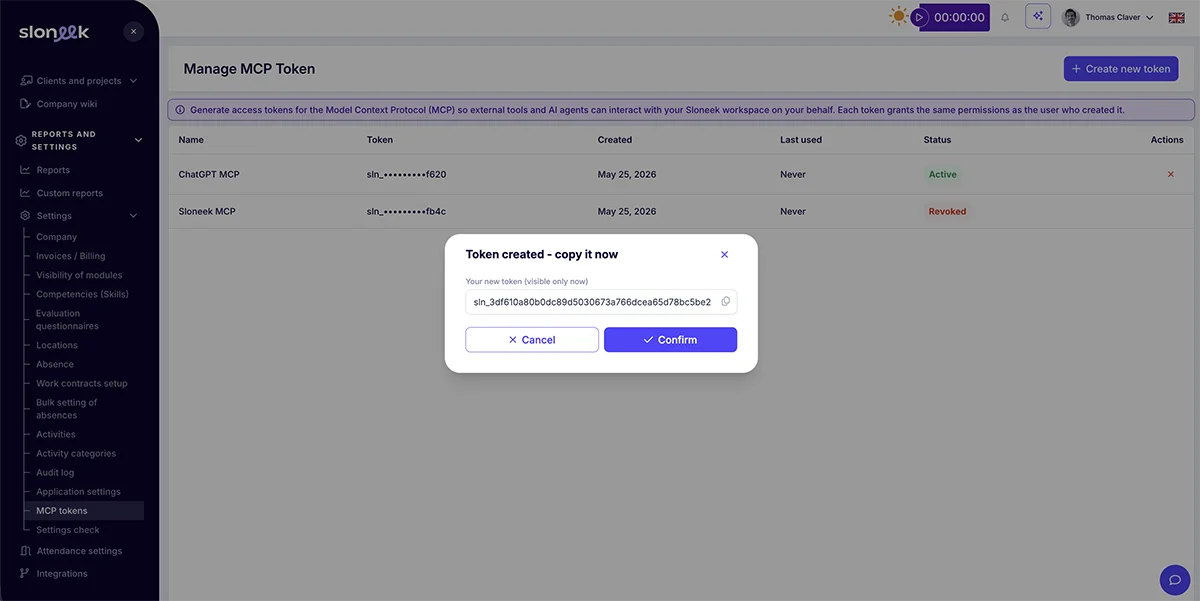The width and height of the screenshot is (1200, 601).
Task: Click the Integrations branch icon
Action: (25, 574)
